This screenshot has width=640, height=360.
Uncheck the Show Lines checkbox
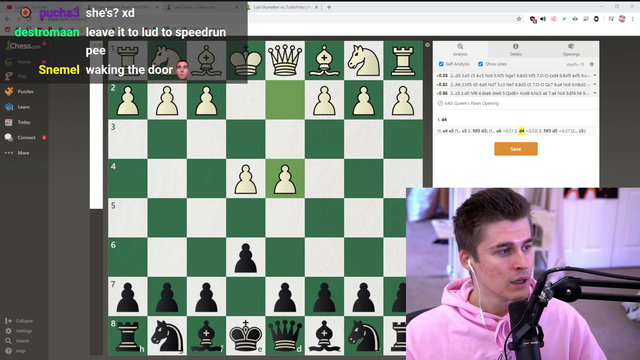(x=480, y=64)
